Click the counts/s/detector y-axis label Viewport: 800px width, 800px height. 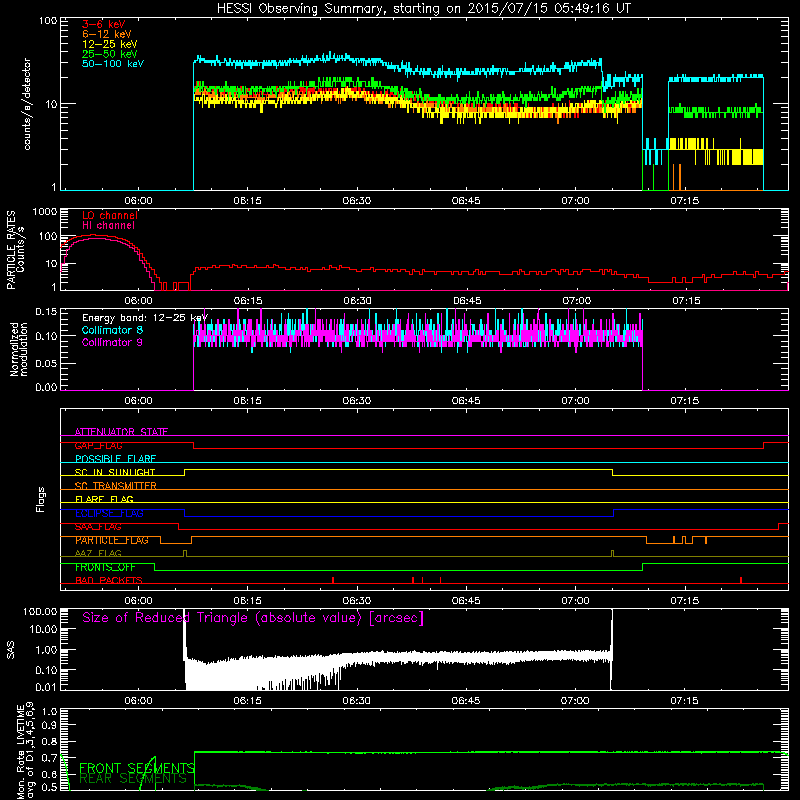[27, 104]
